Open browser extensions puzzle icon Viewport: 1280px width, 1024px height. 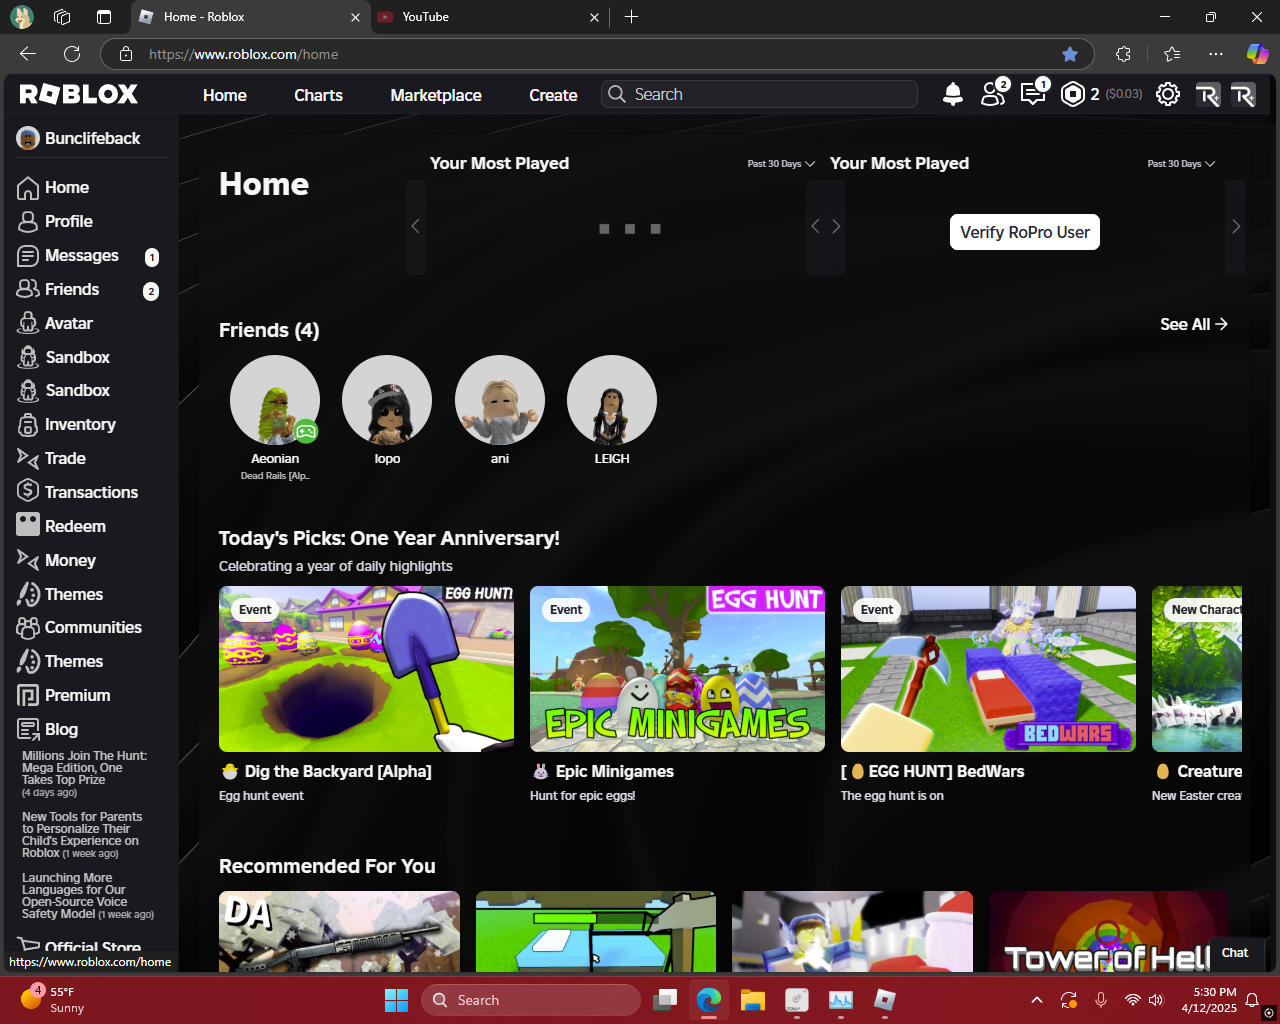click(1123, 54)
